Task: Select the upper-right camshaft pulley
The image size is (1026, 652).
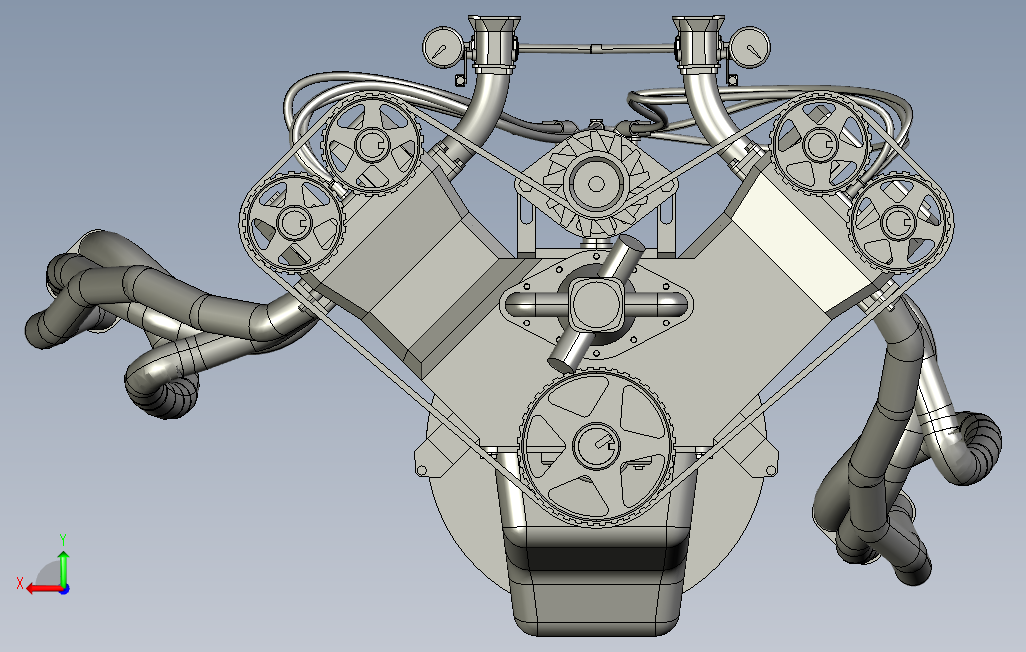Action: coord(820,143)
